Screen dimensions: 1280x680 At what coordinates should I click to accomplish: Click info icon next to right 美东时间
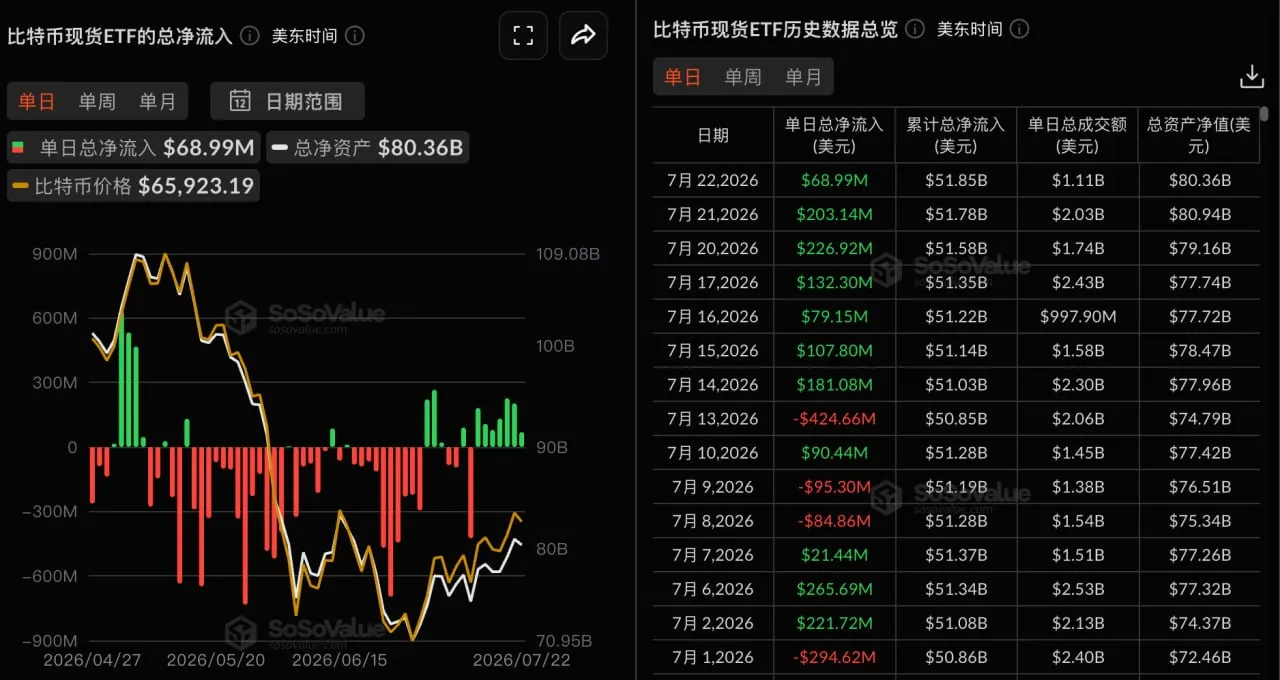click(1020, 29)
